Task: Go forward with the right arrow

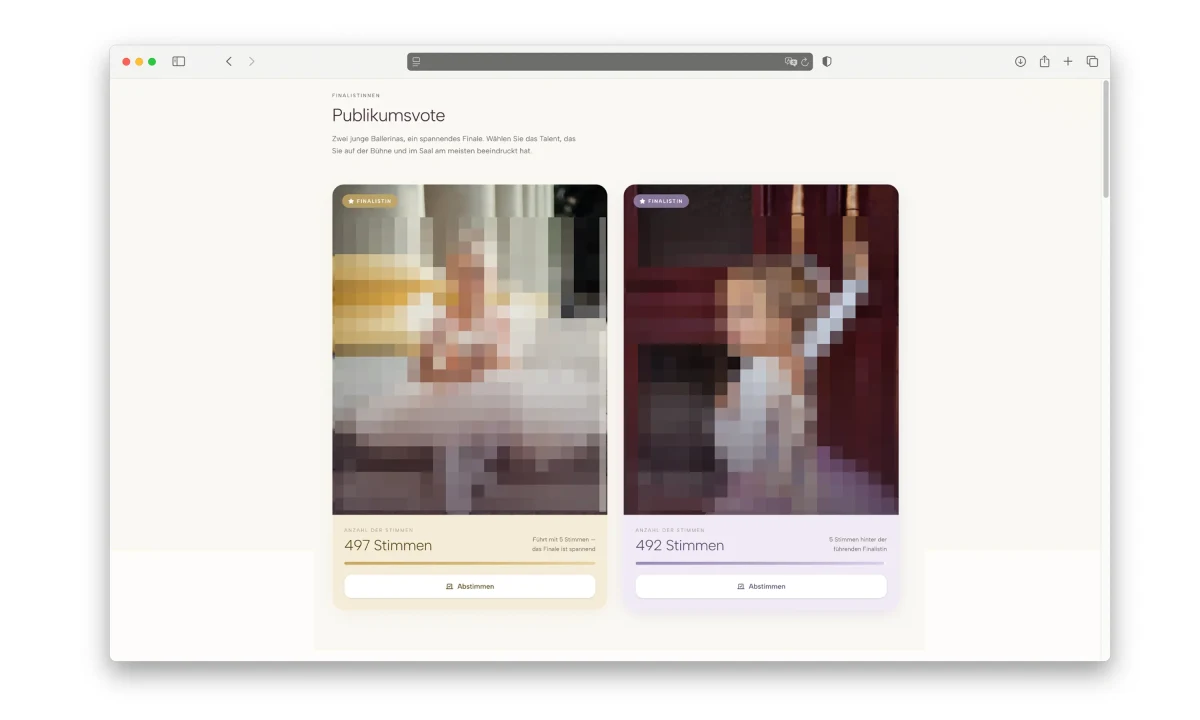Action: 251,61
